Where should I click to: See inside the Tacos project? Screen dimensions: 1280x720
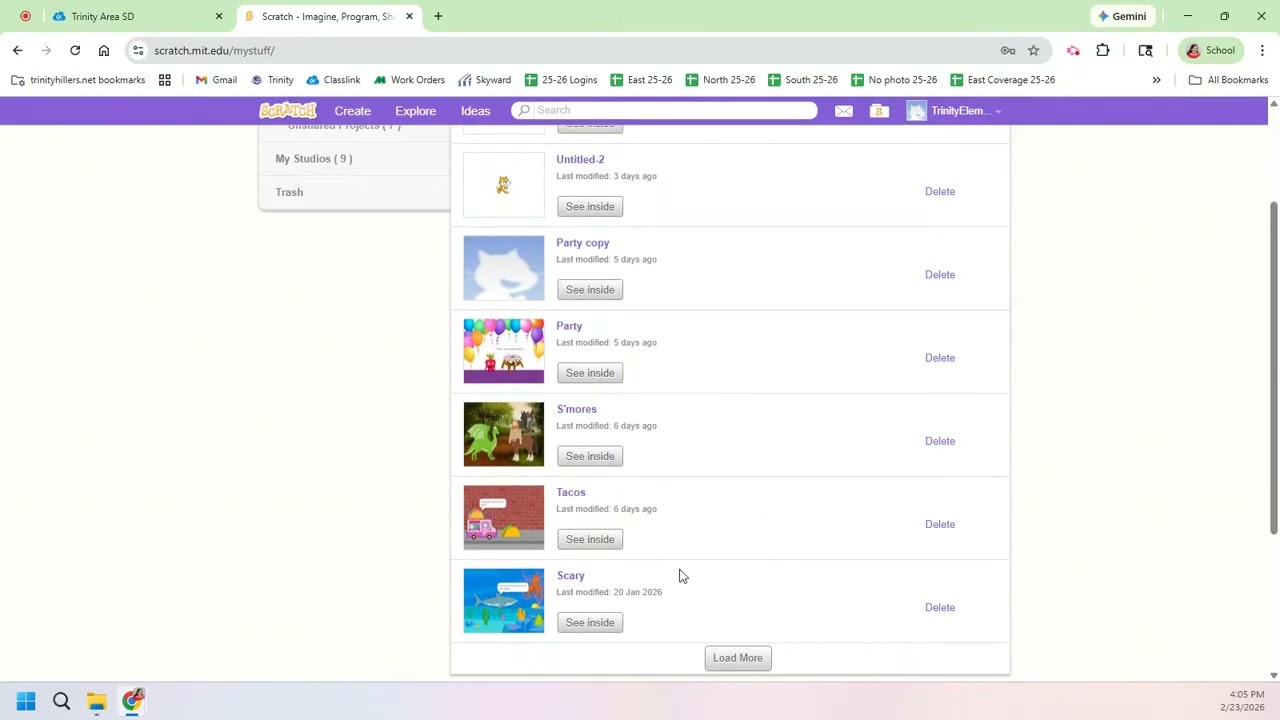[590, 539]
